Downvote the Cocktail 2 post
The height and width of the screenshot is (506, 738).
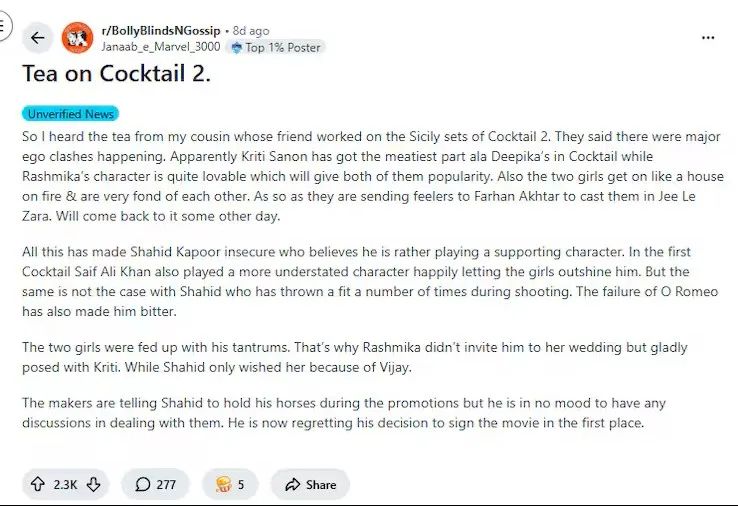[x=93, y=485]
